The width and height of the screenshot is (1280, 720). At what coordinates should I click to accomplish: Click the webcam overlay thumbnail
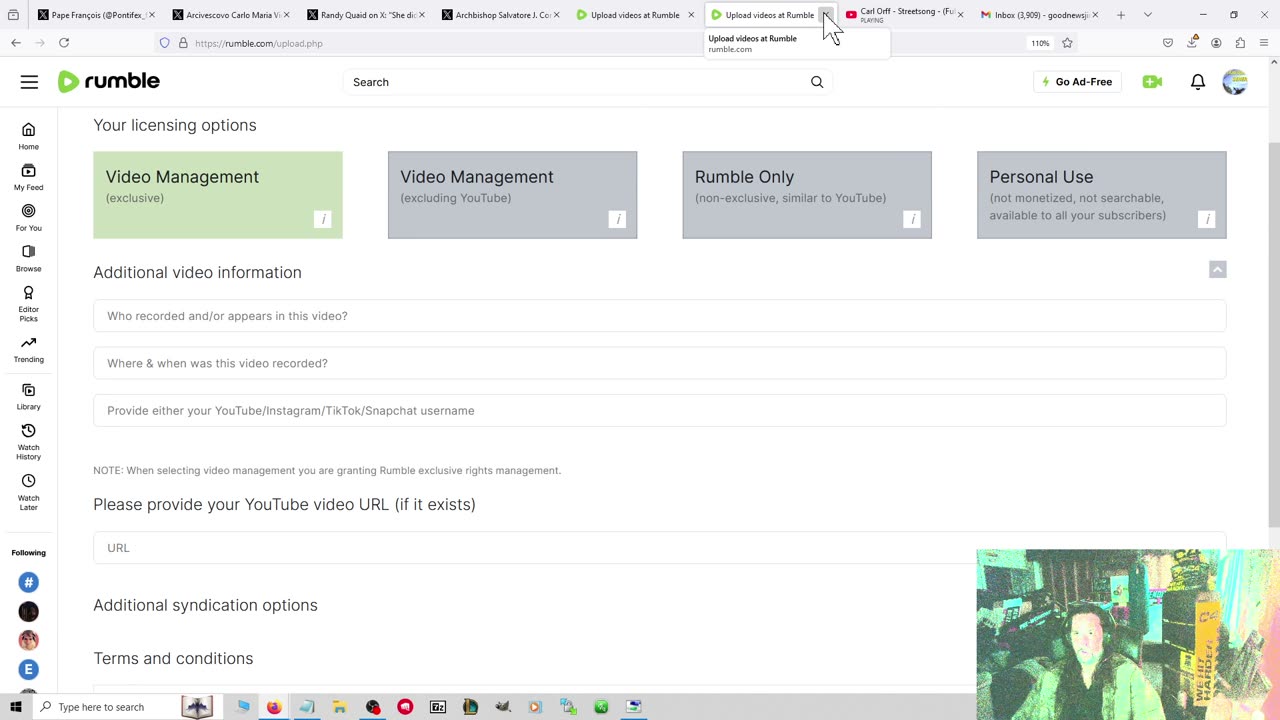click(x=1128, y=634)
